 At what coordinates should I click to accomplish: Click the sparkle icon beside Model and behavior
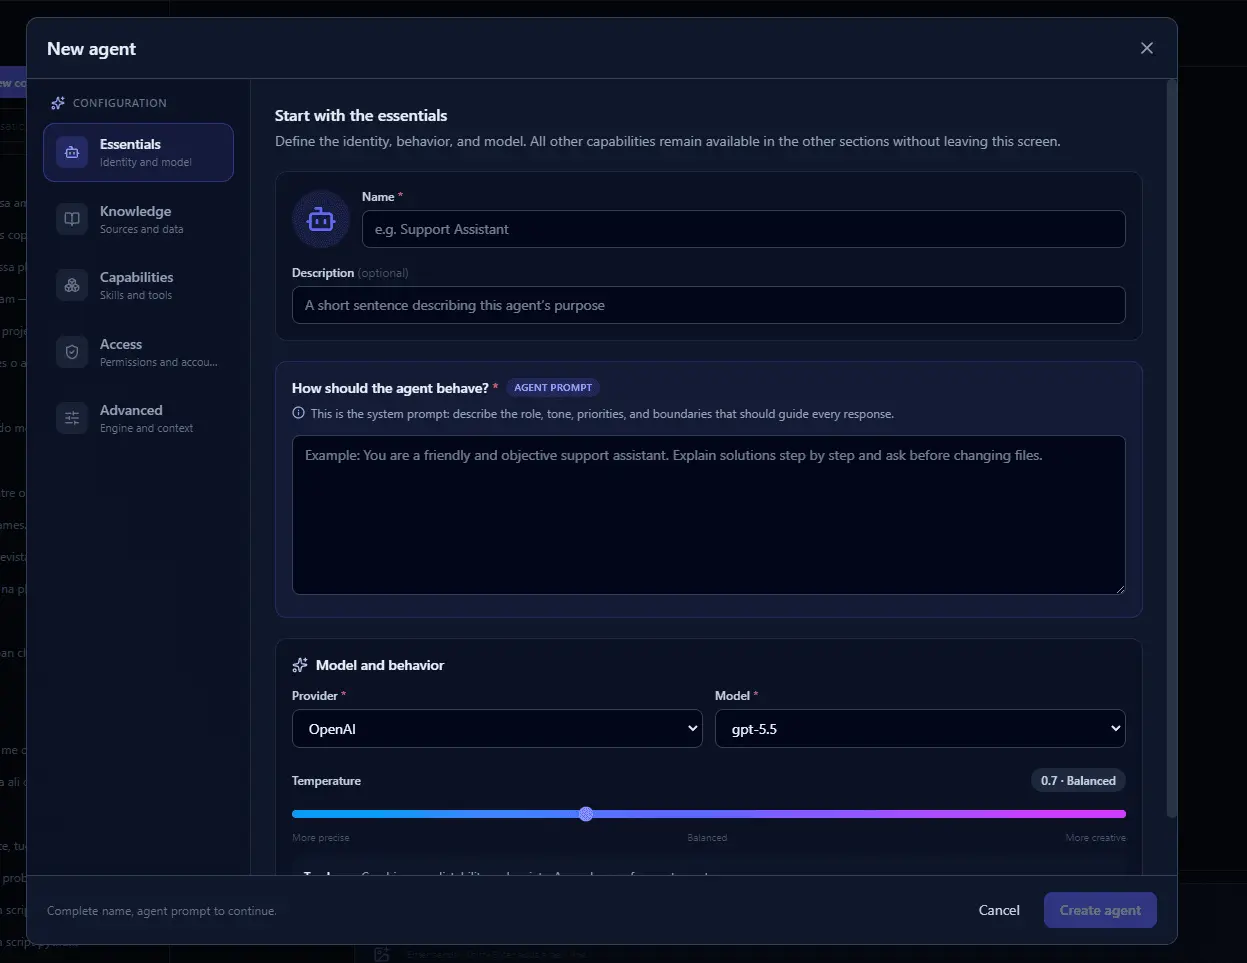coord(300,665)
